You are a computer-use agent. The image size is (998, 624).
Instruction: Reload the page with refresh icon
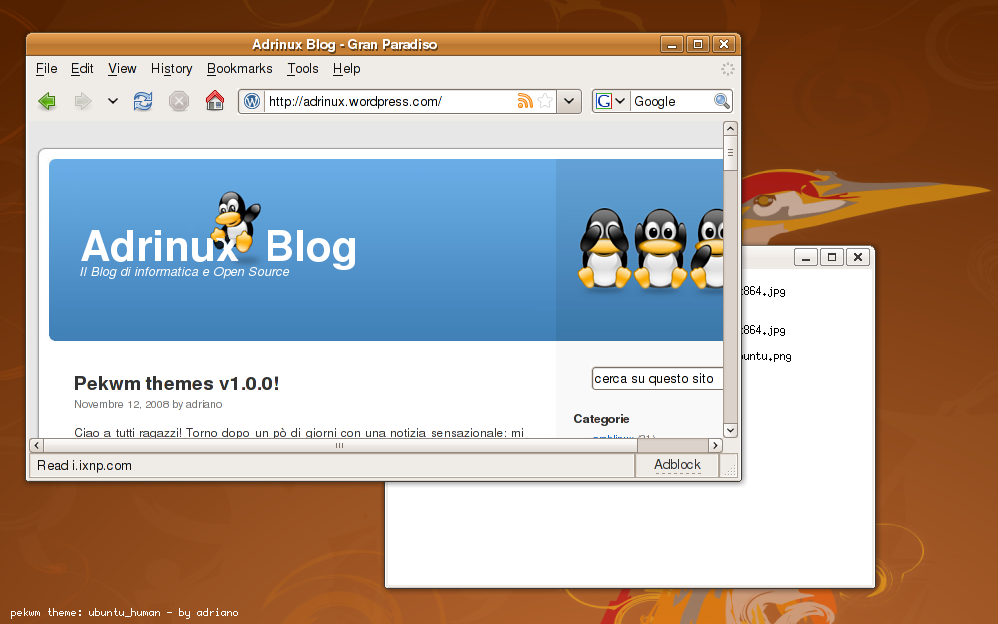143,101
